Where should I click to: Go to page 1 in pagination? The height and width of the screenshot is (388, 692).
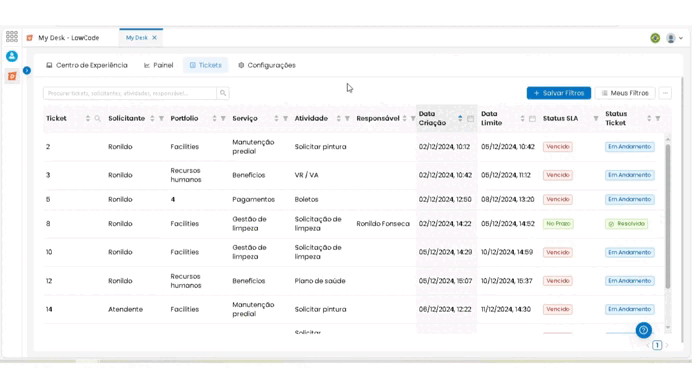657,345
